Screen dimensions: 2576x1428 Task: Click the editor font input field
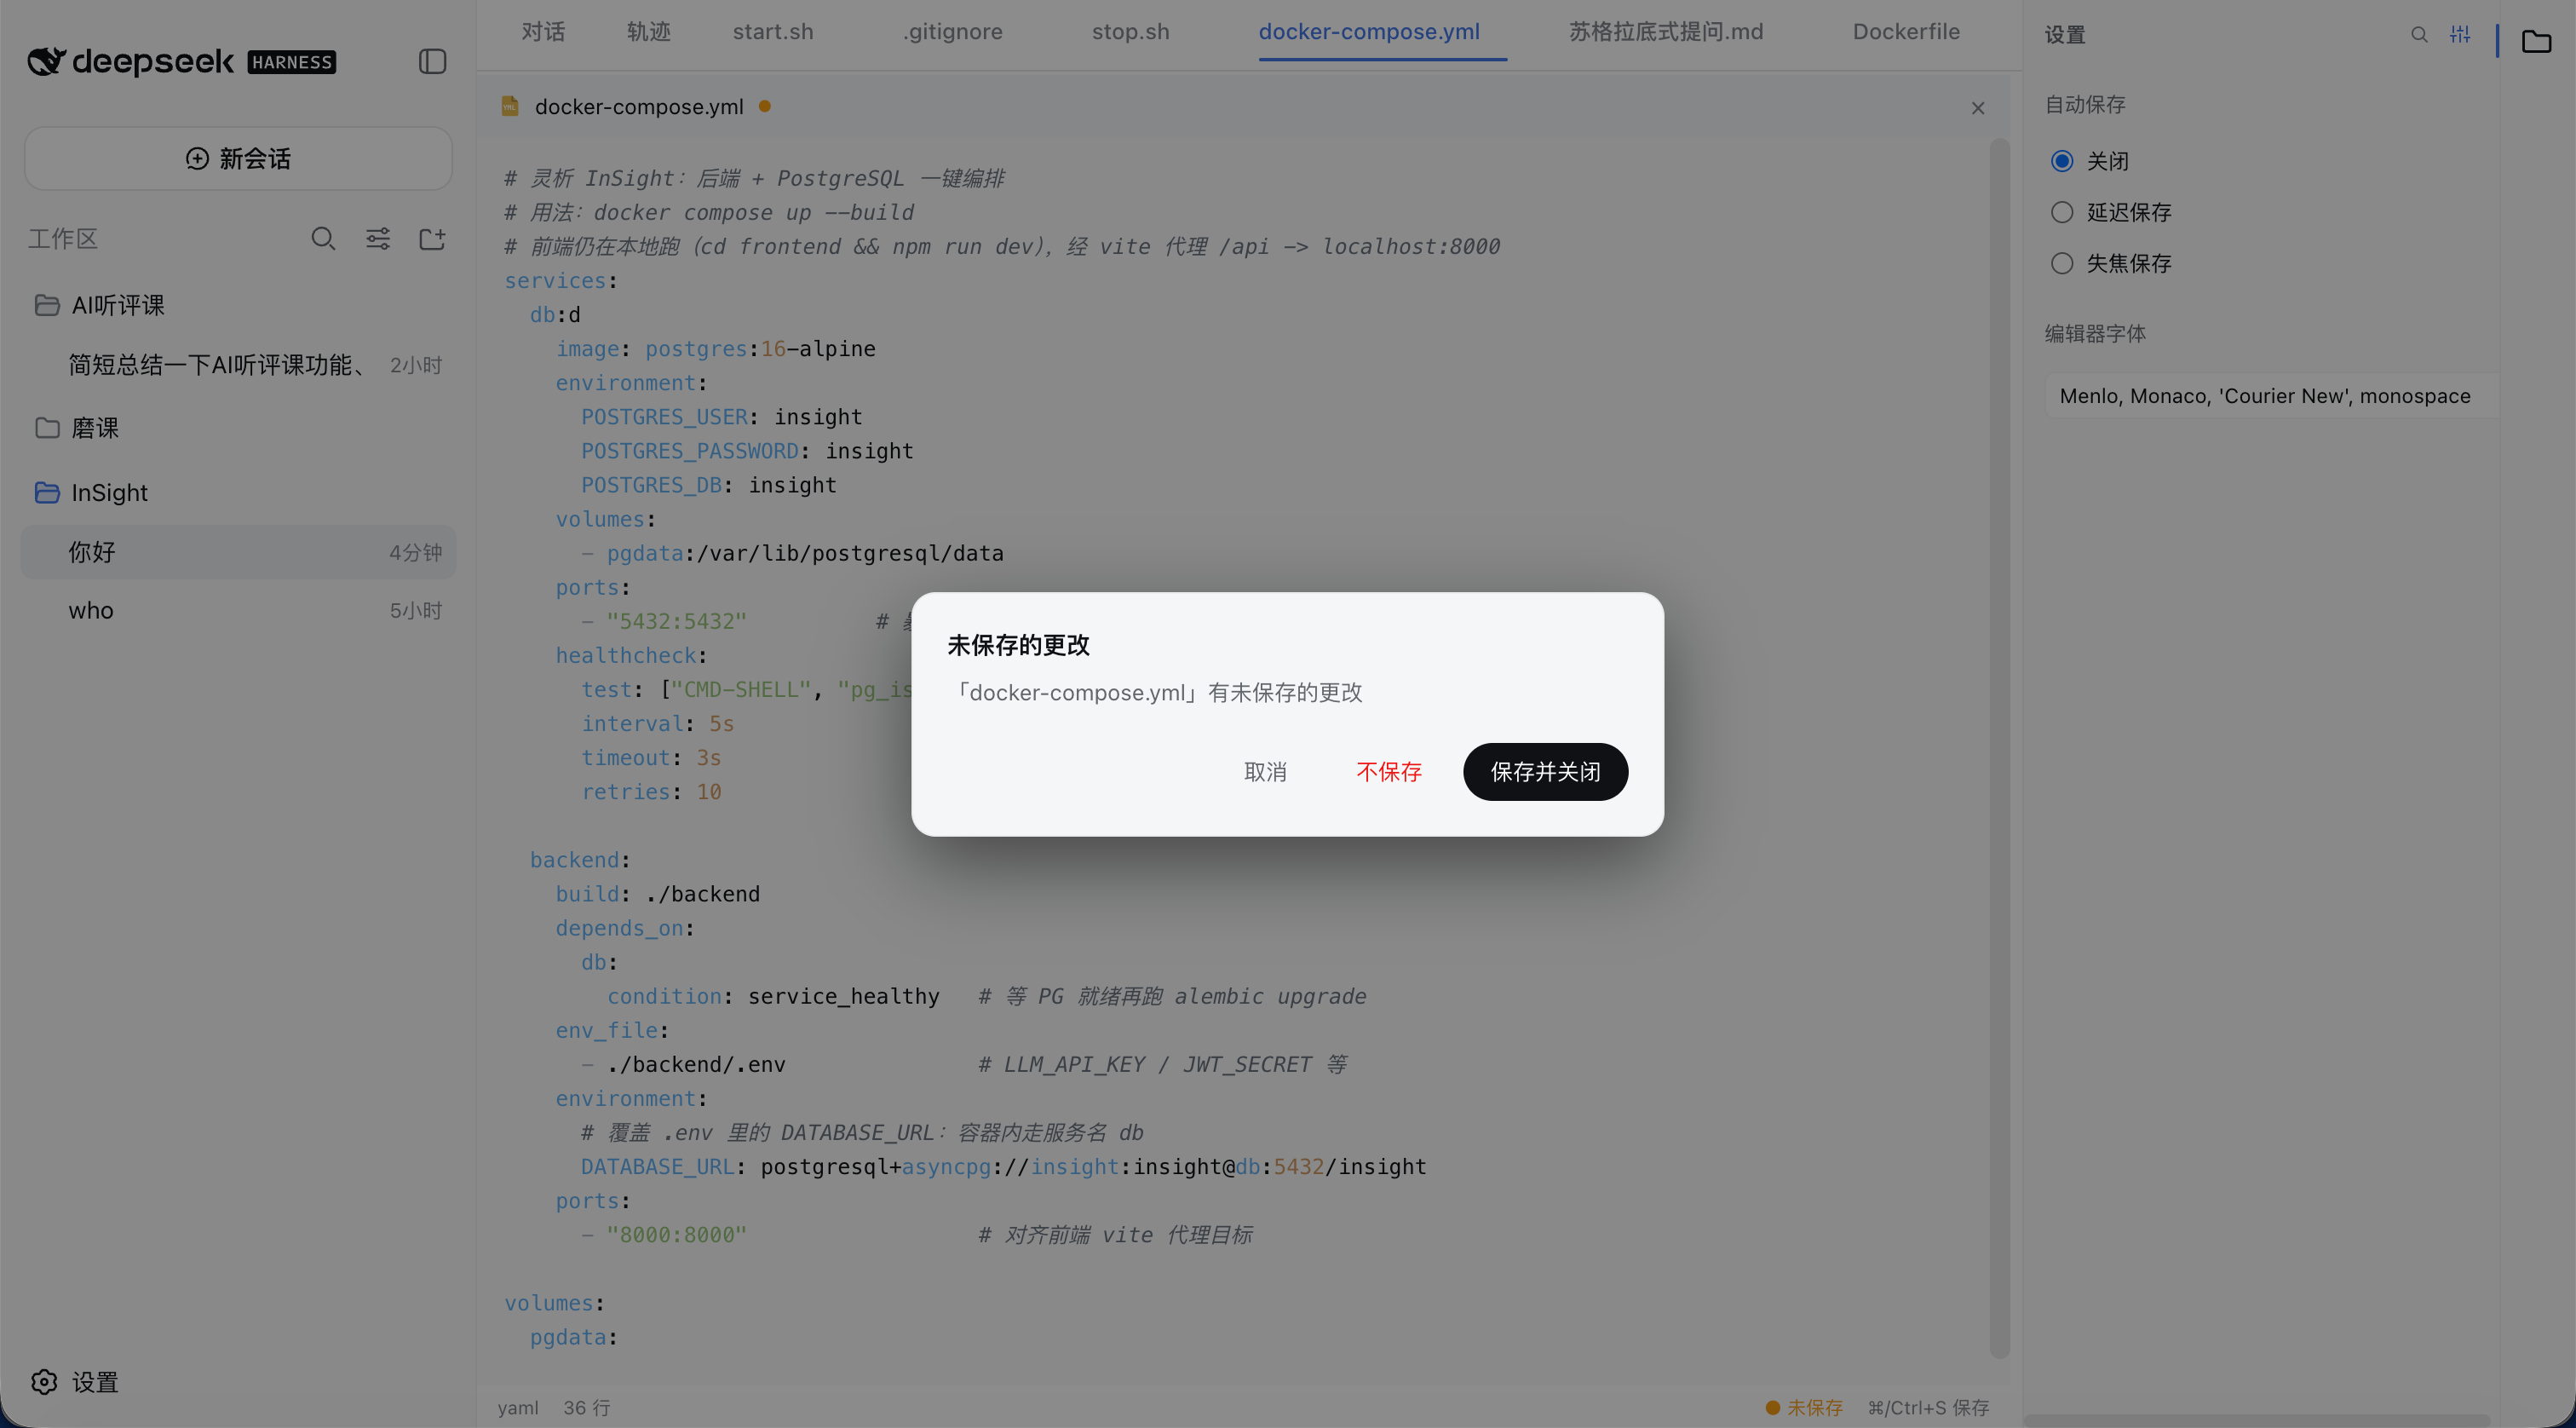pyautogui.click(x=2272, y=396)
